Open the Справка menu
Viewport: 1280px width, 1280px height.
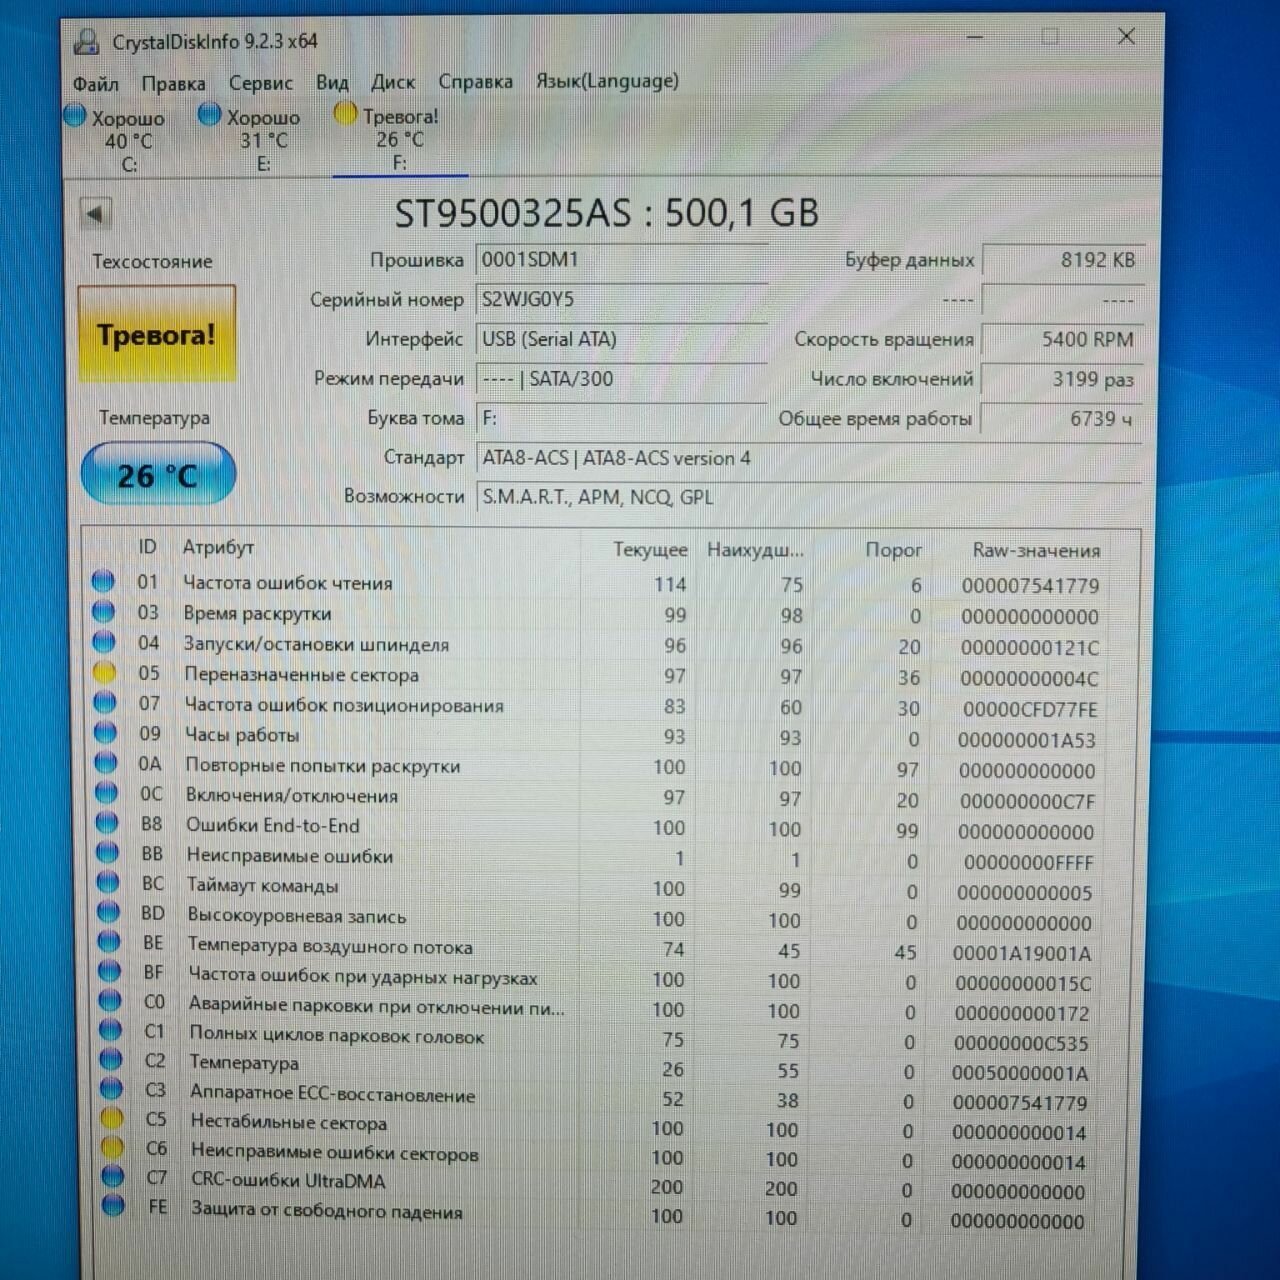click(x=475, y=82)
